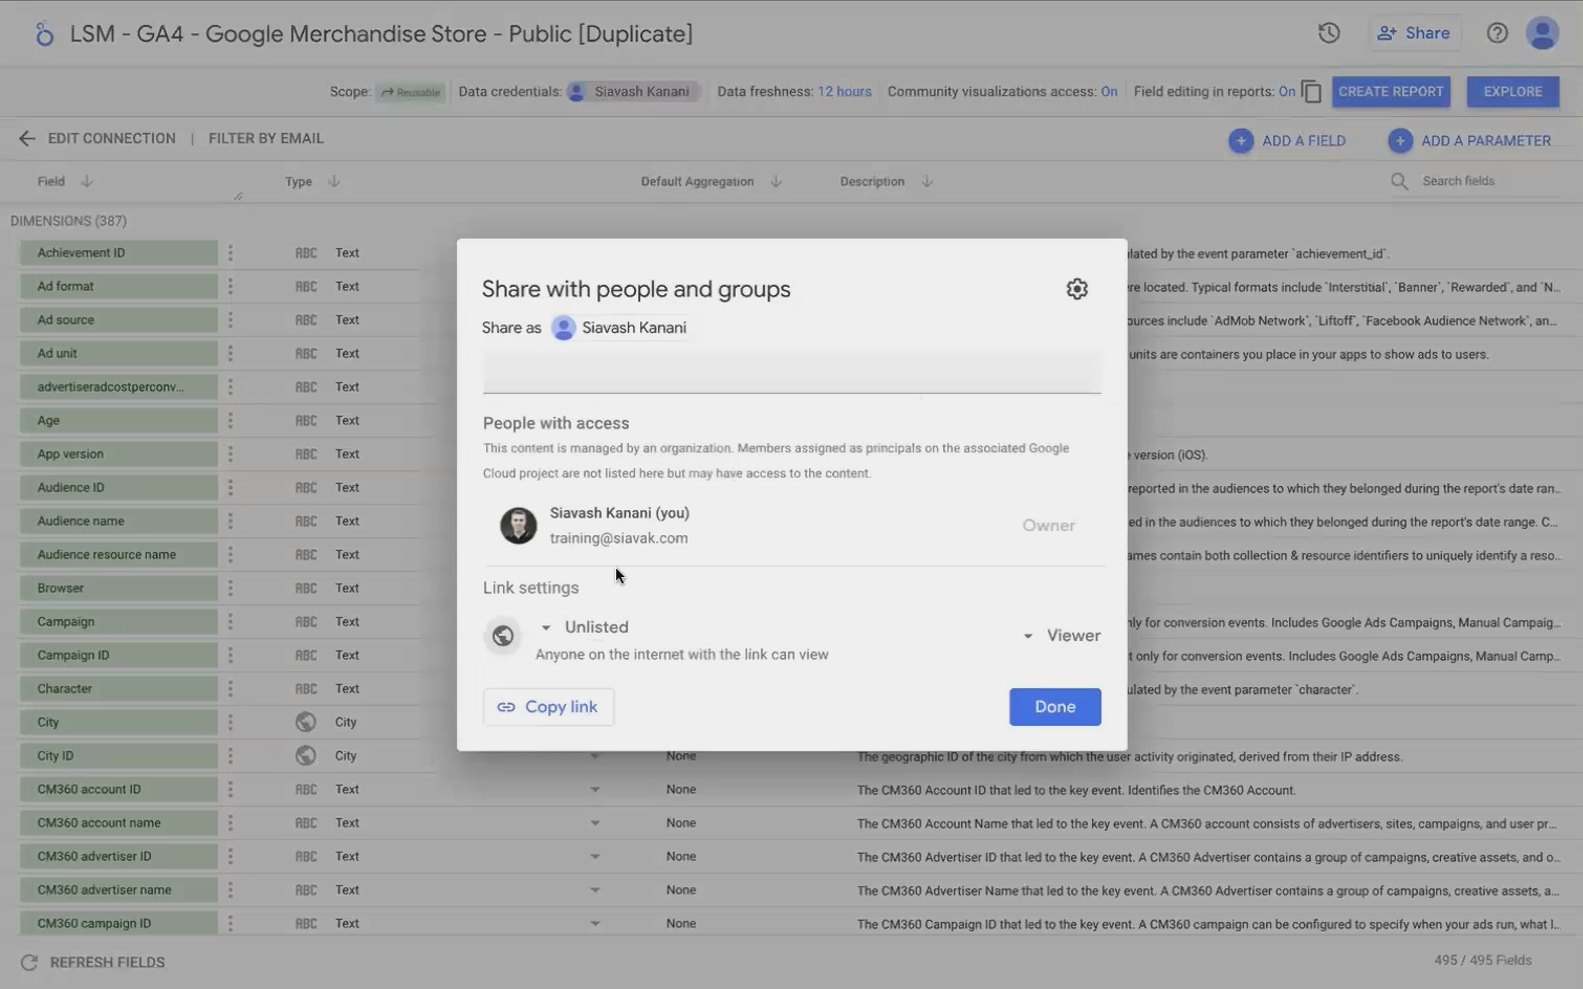Select the Character field
Screen dimensions: 1583x989
(119, 689)
